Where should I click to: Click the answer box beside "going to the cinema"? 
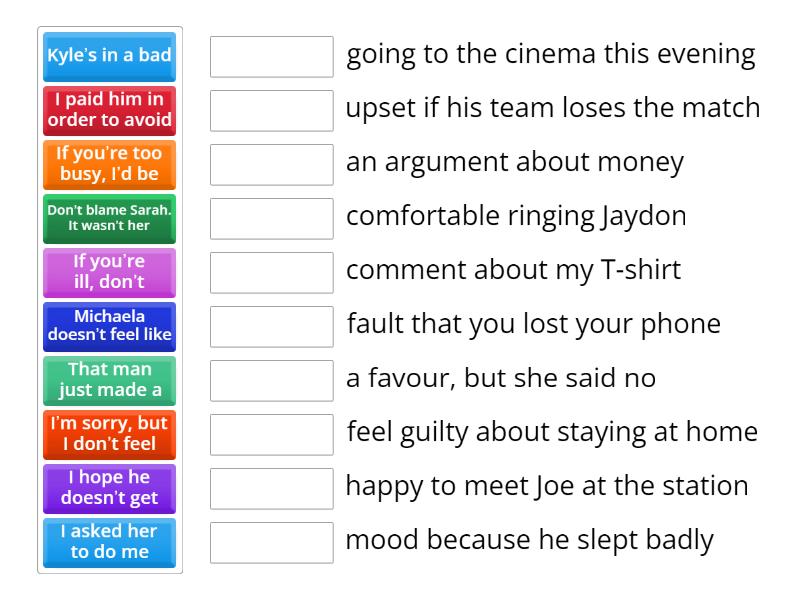[x=272, y=56]
